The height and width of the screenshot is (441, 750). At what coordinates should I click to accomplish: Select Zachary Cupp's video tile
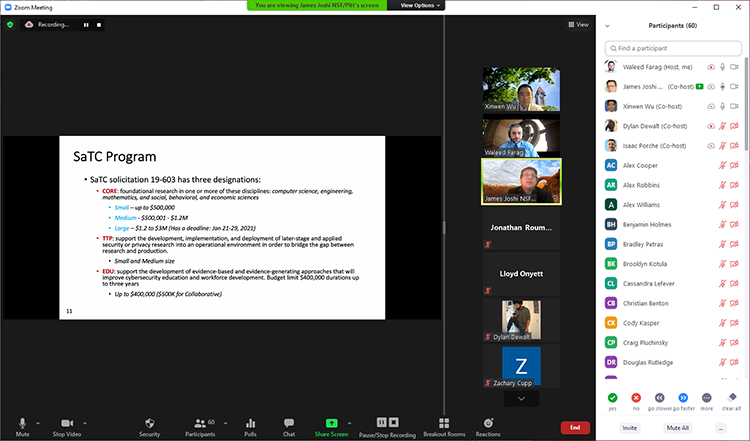point(521,366)
